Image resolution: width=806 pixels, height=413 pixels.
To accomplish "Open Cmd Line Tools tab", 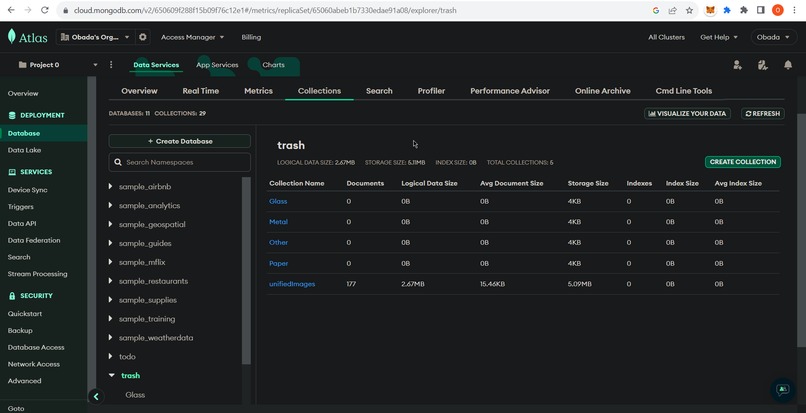I will pyautogui.click(x=684, y=91).
